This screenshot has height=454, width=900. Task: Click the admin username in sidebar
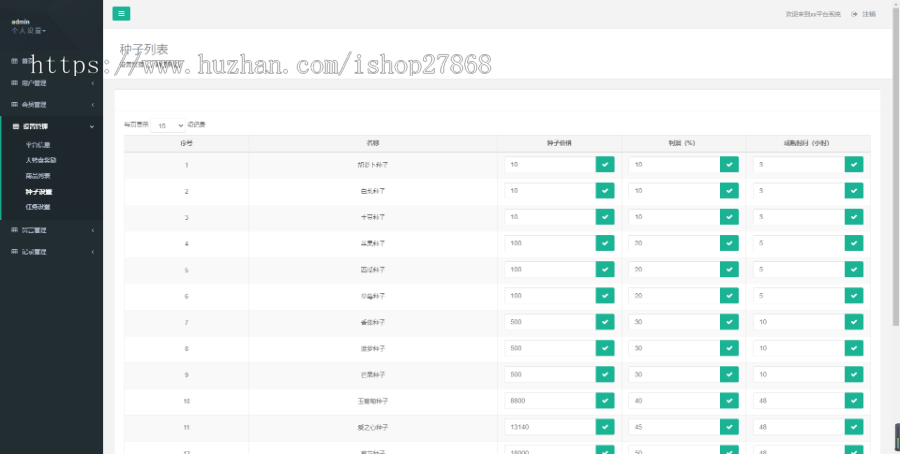tap(21, 22)
